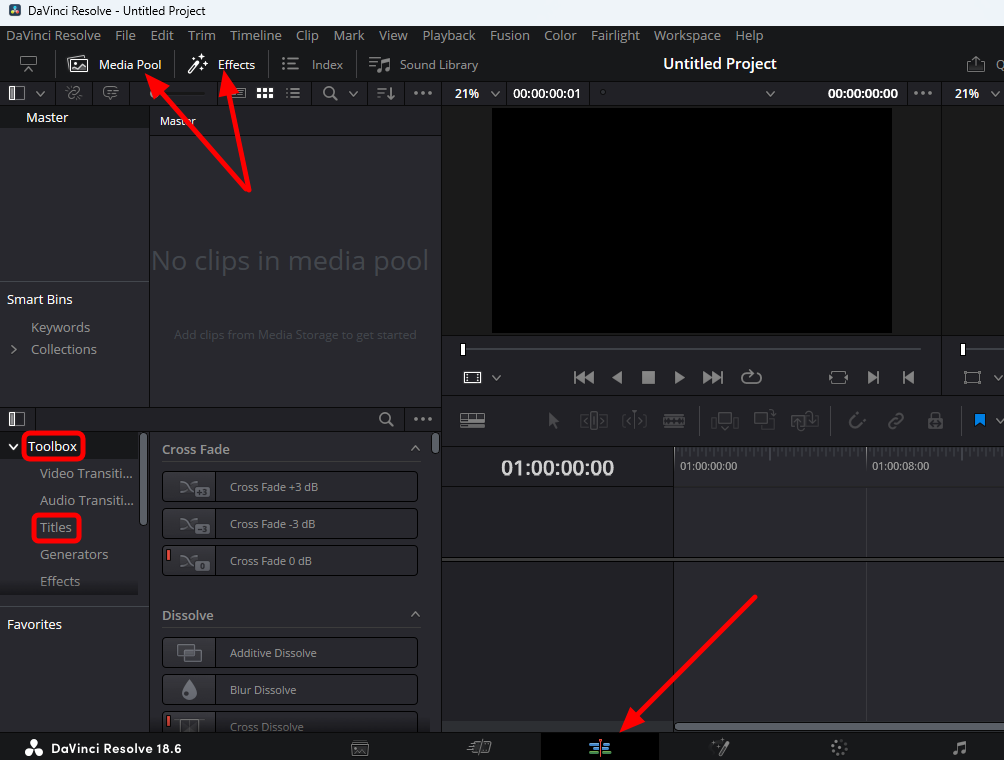Click the workspace layout preset icon
Image resolution: width=1004 pixels, height=760 pixels.
tap(28, 64)
